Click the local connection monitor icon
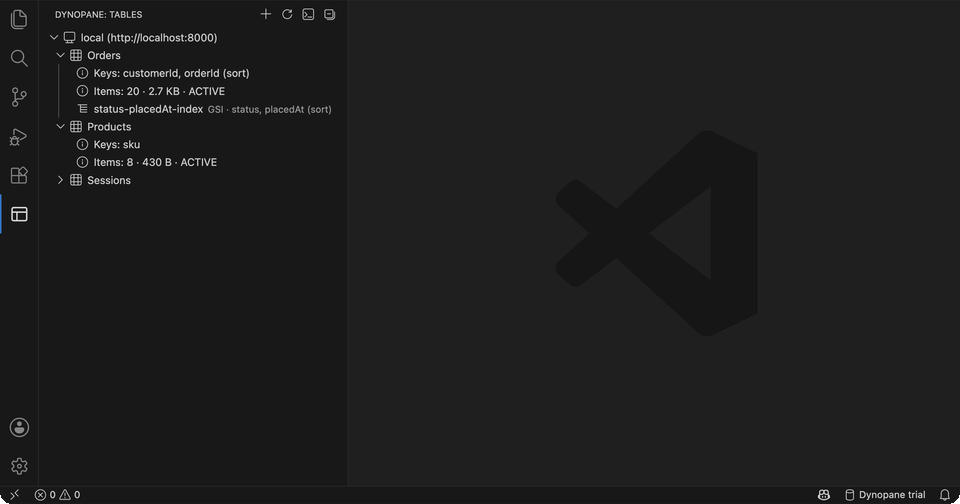 (x=70, y=37)
